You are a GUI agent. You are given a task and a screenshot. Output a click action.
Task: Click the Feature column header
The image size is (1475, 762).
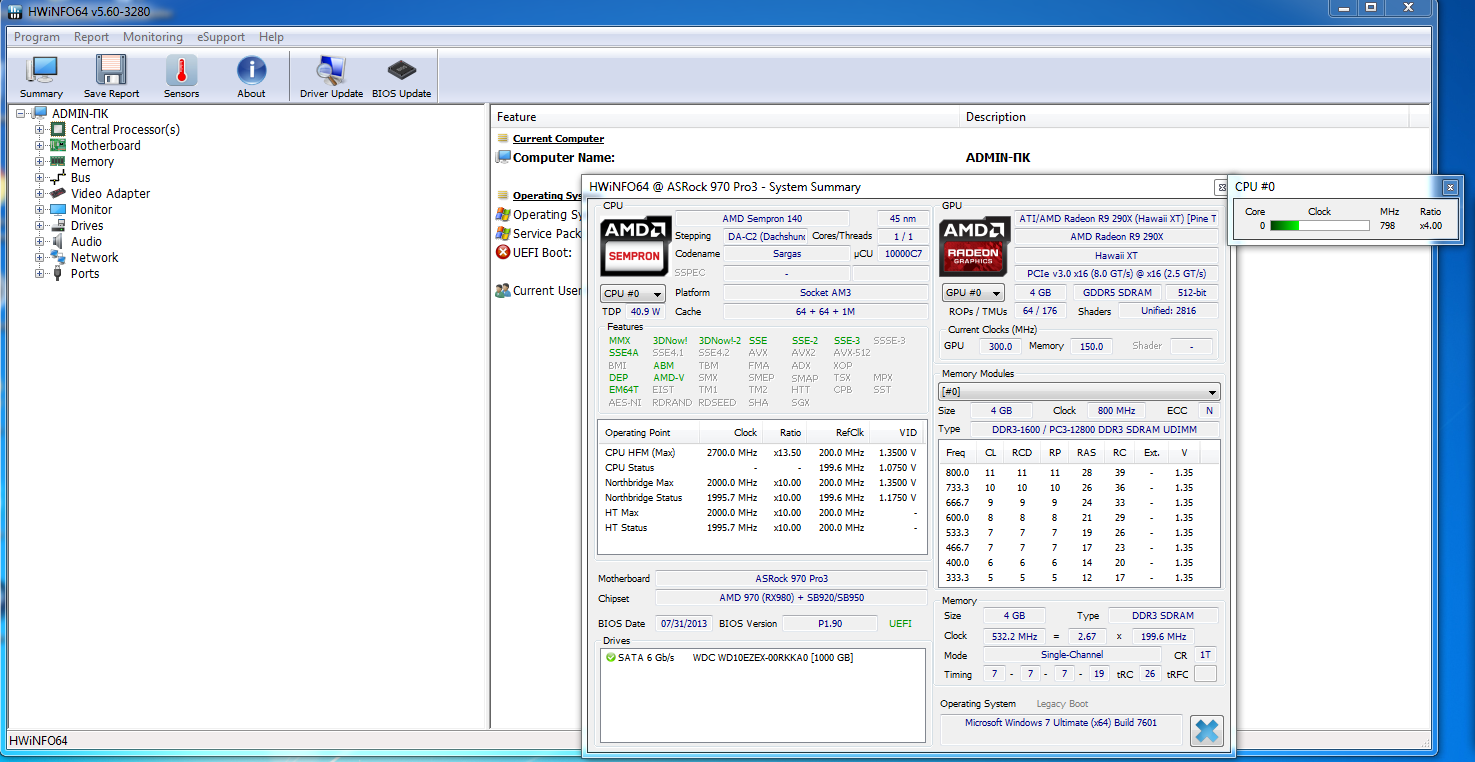725,117
